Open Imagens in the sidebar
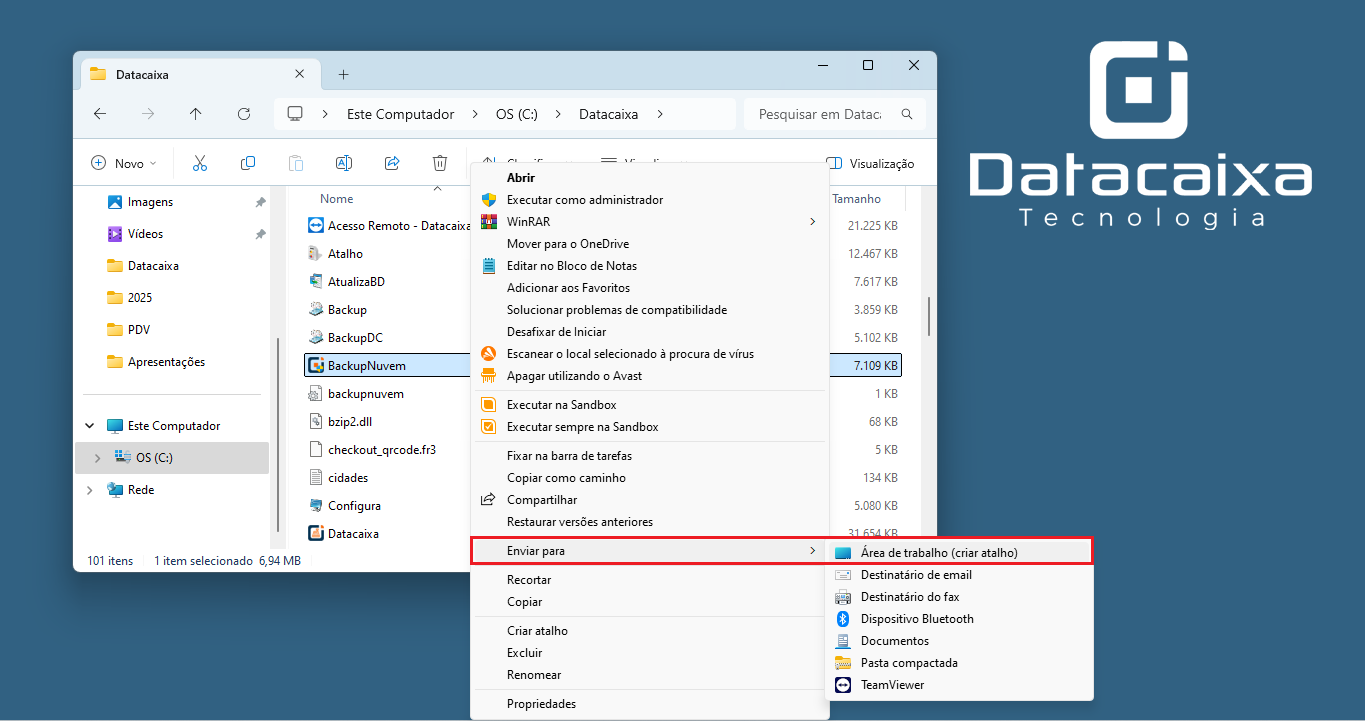This screenshot has height=721, width=1365. [150, 202]
